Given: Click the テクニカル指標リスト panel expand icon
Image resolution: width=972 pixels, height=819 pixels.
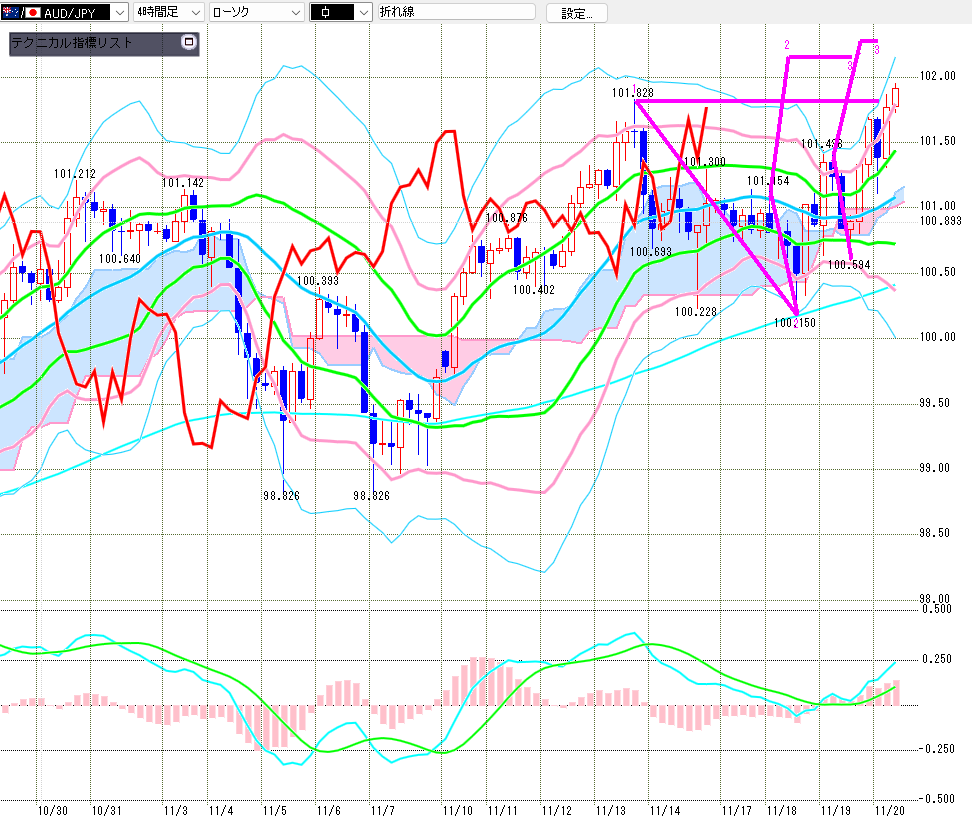Looking at the screenshot, I should pyautogui.click(x=187, y=43).
